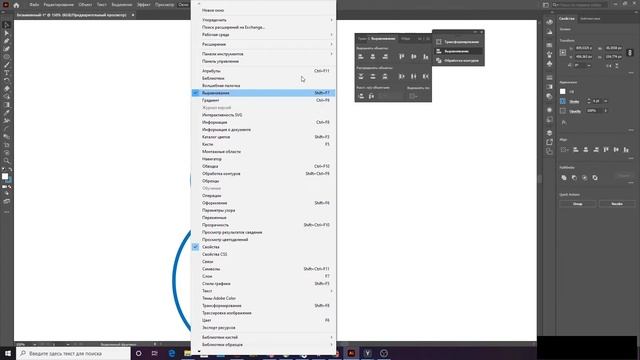The image size is (640, 360).
Task: Open the Fill color swatch in Properties
Action: tap(563, 91)
